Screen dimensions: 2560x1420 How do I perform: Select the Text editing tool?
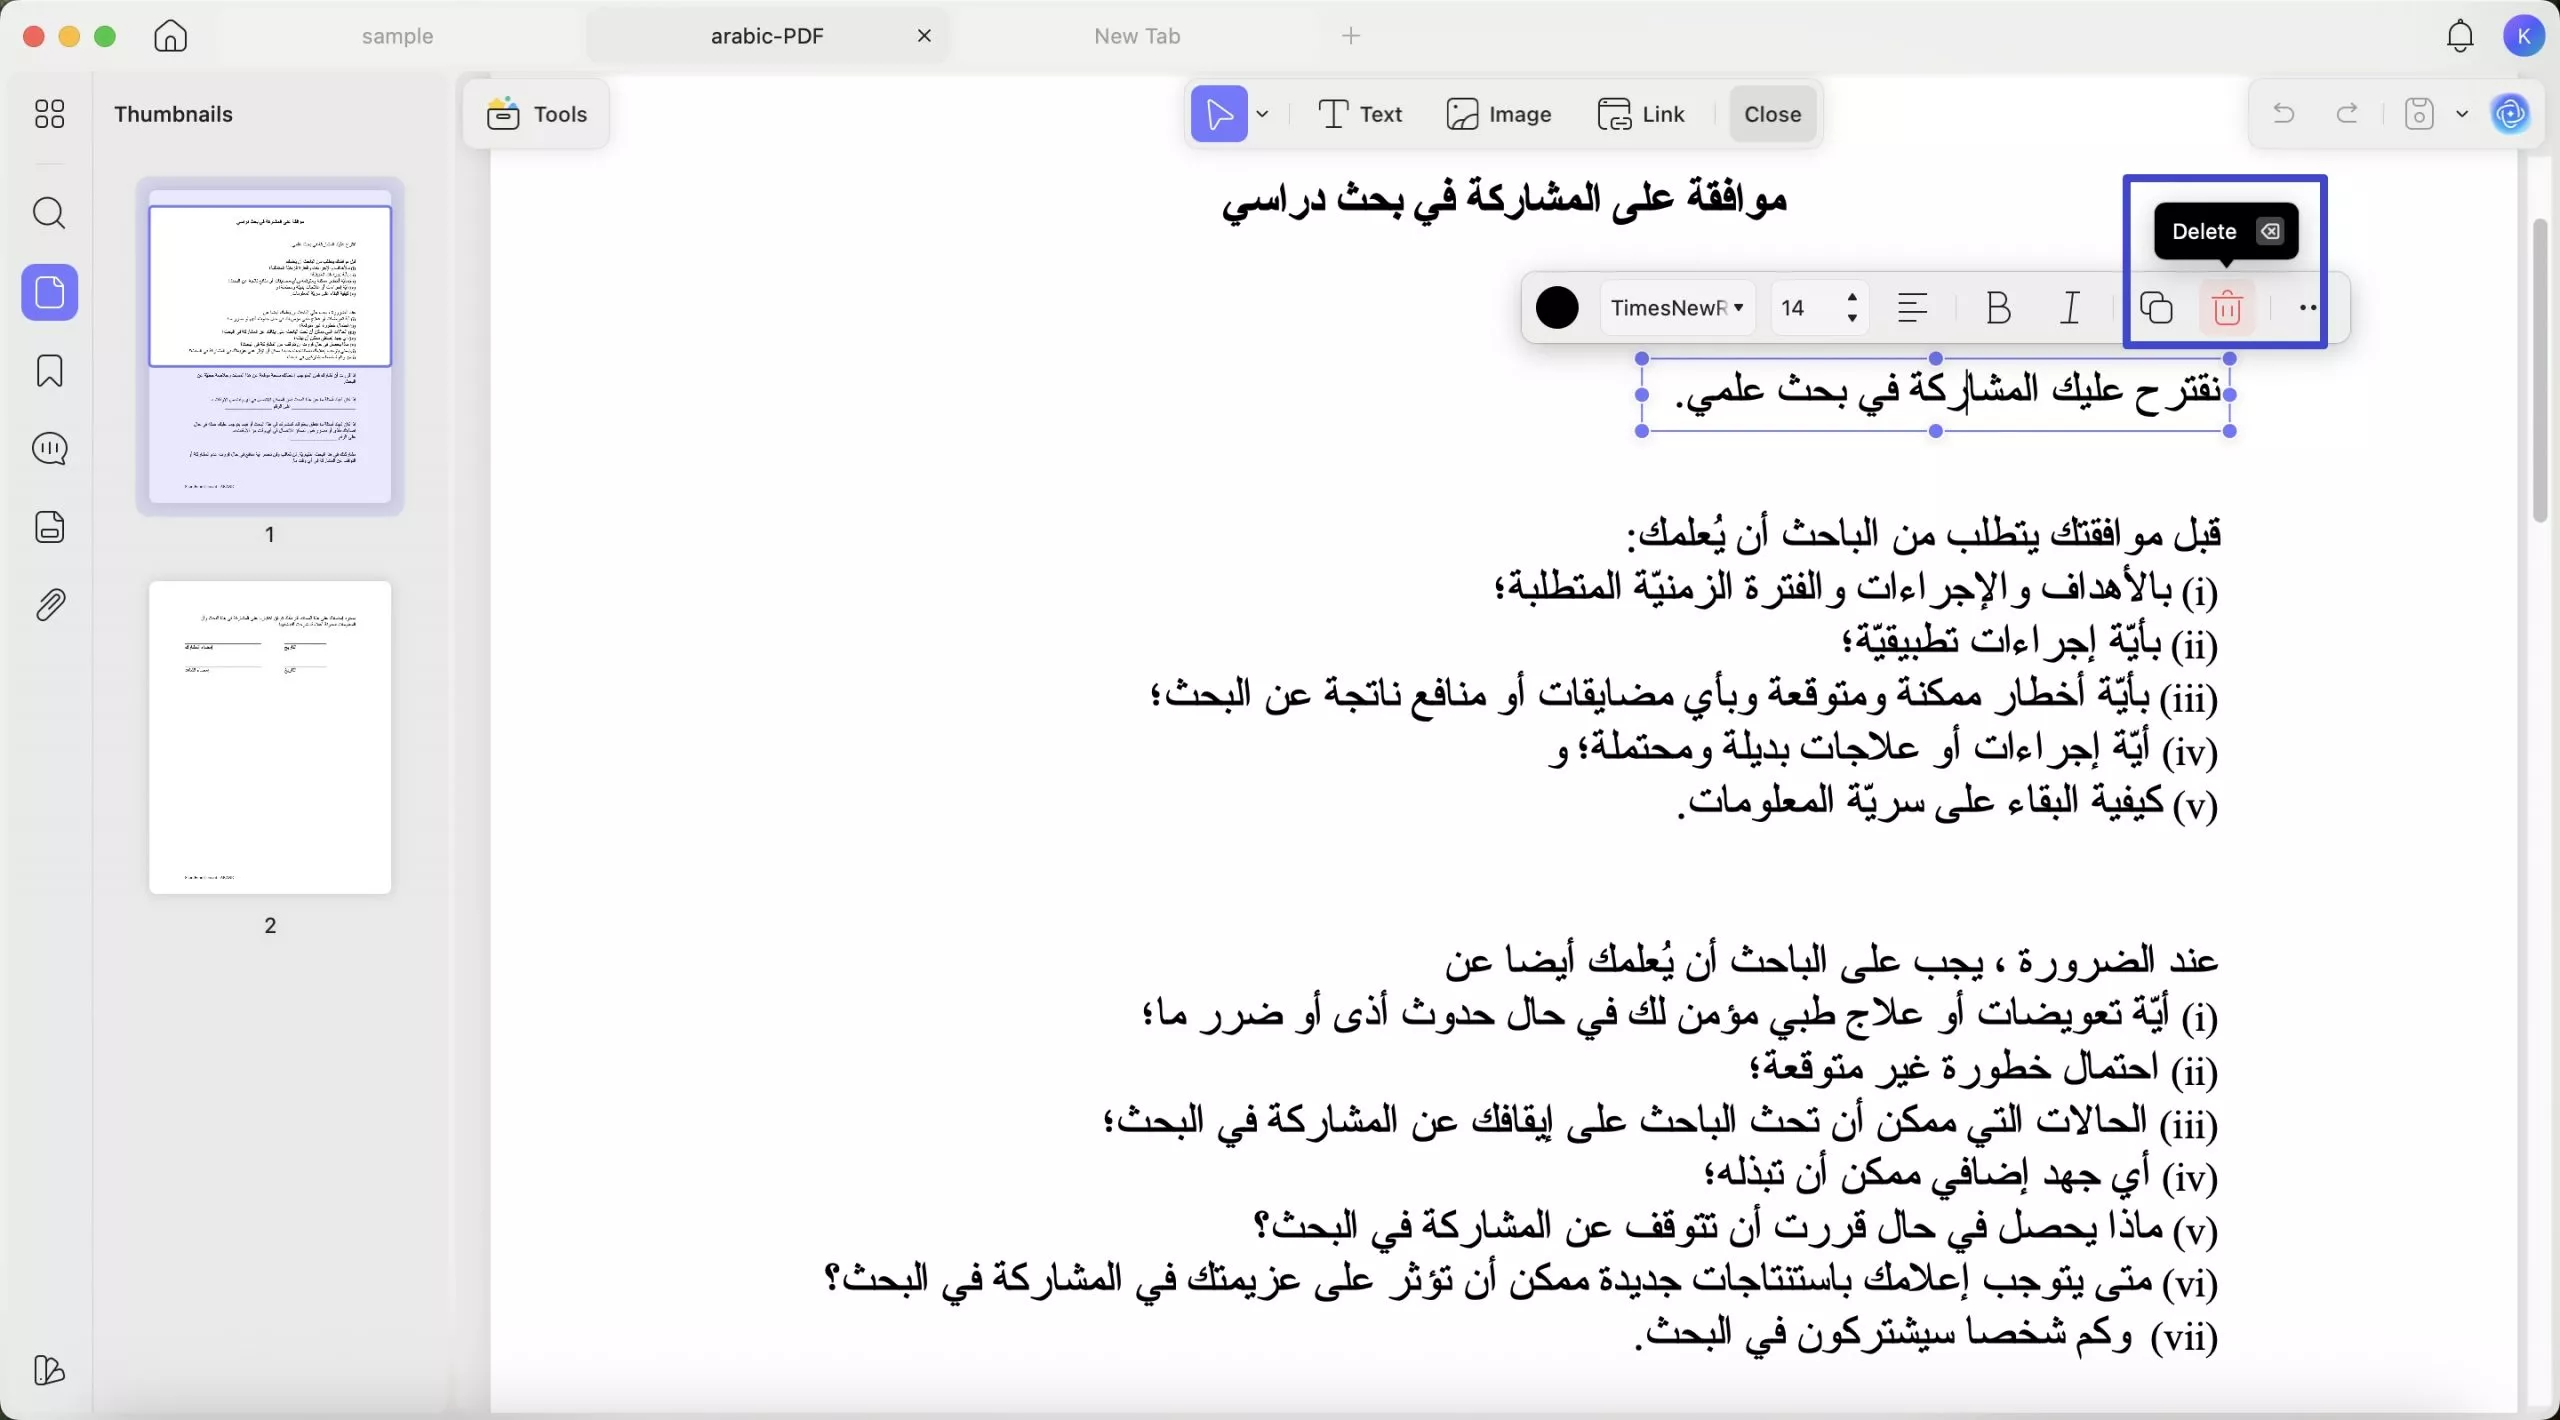tap(1360, 113)
